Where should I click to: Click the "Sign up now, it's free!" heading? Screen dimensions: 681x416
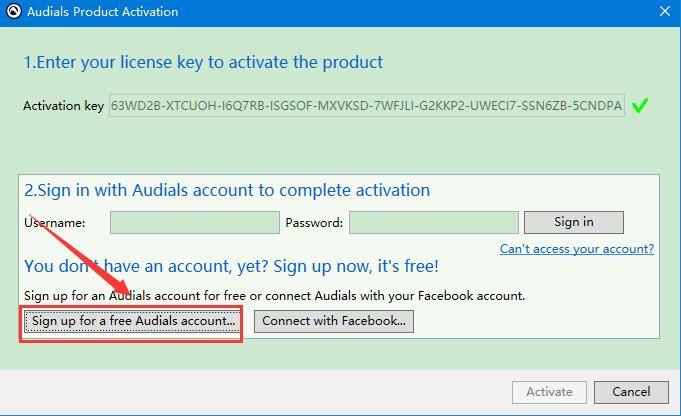[x=231, y=266]
